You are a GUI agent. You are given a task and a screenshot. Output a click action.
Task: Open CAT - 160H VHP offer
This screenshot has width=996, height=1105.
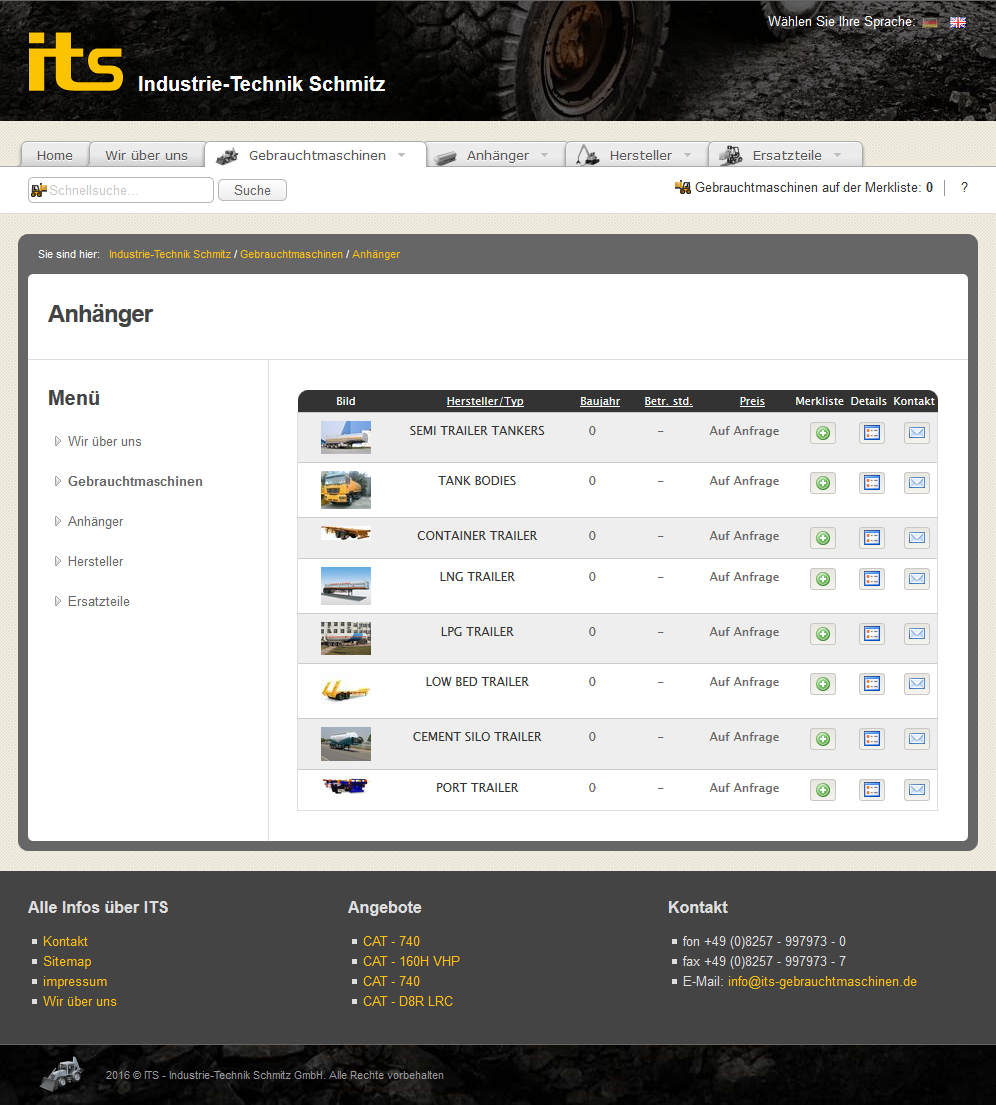pyautogui.click(x=411, y=961)
